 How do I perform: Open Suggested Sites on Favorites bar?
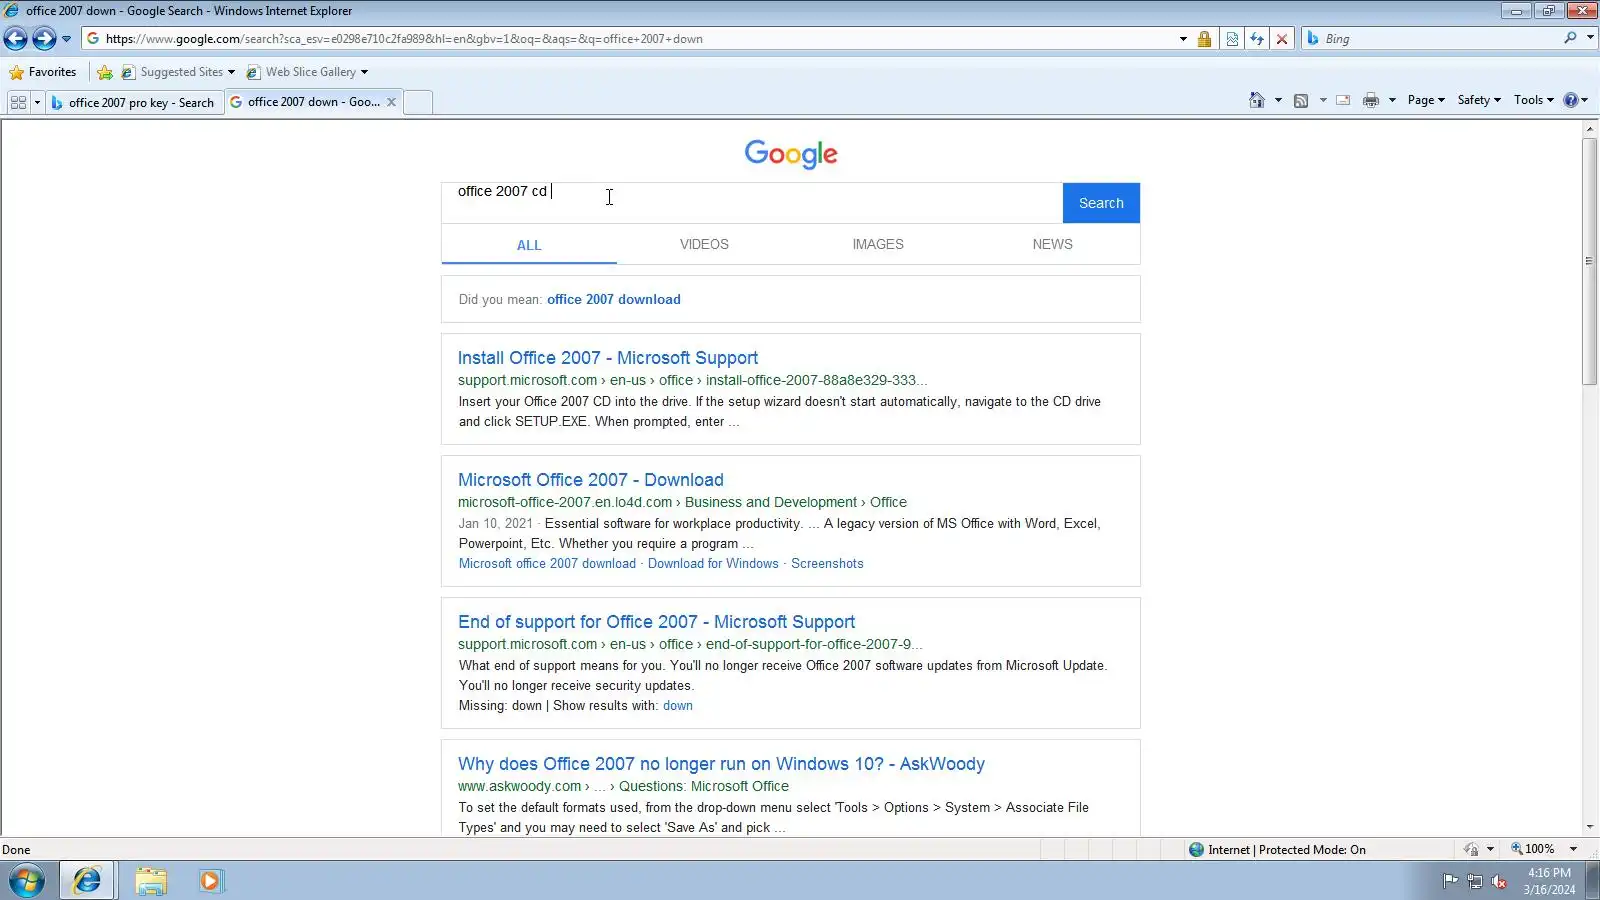(x=178, y=72)
